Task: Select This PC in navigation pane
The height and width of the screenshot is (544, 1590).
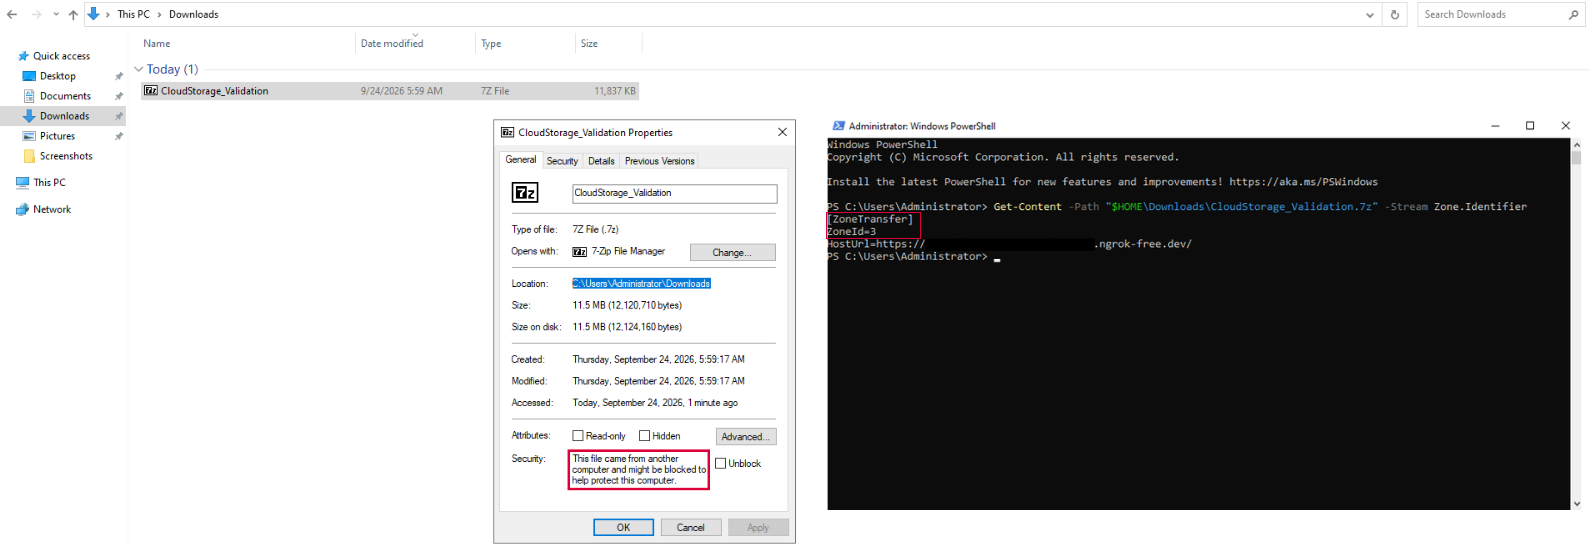Action: coord(49,182)
